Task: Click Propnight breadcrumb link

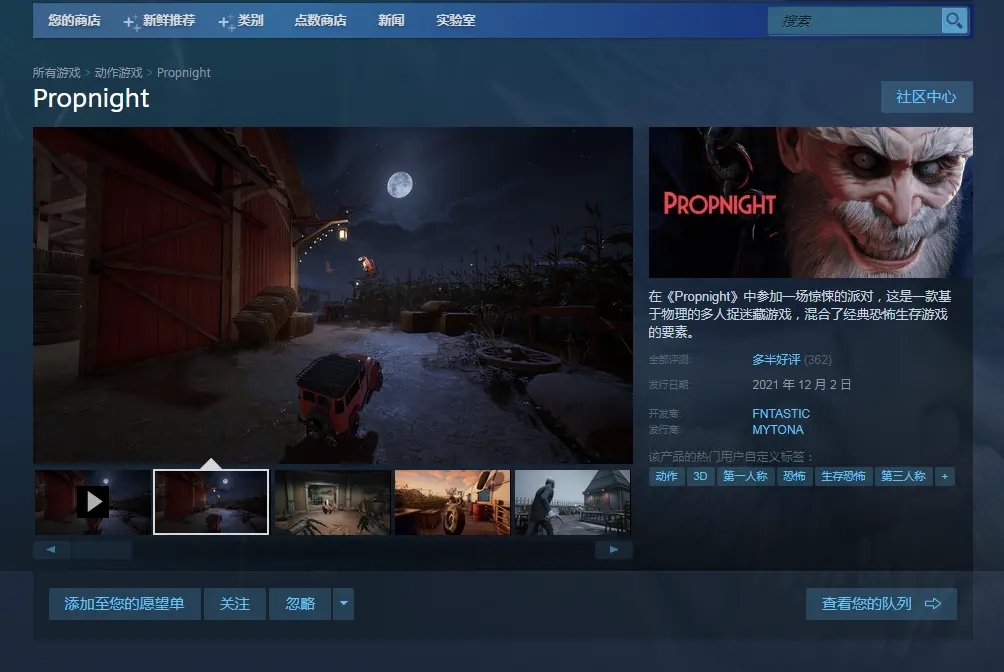Action: click(184, 73)
